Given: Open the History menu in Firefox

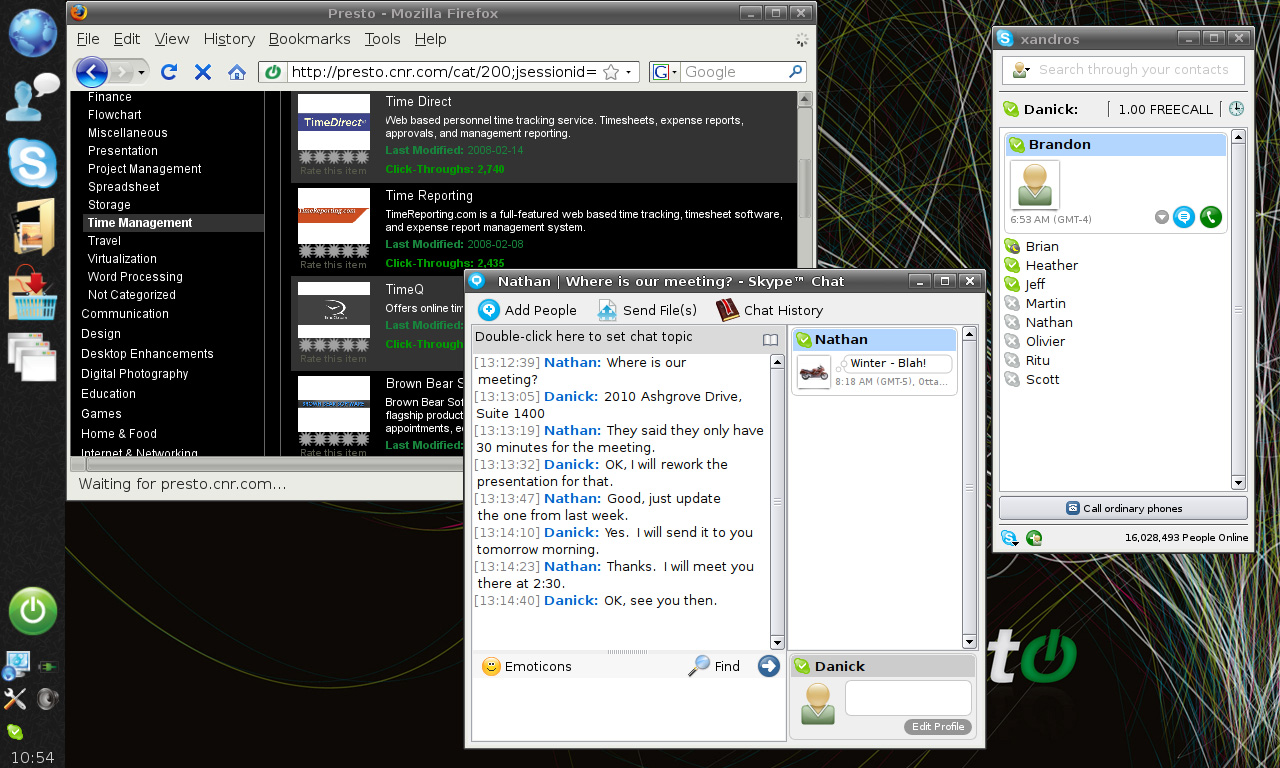Looking at the screenshot, I should click(229, 39).
